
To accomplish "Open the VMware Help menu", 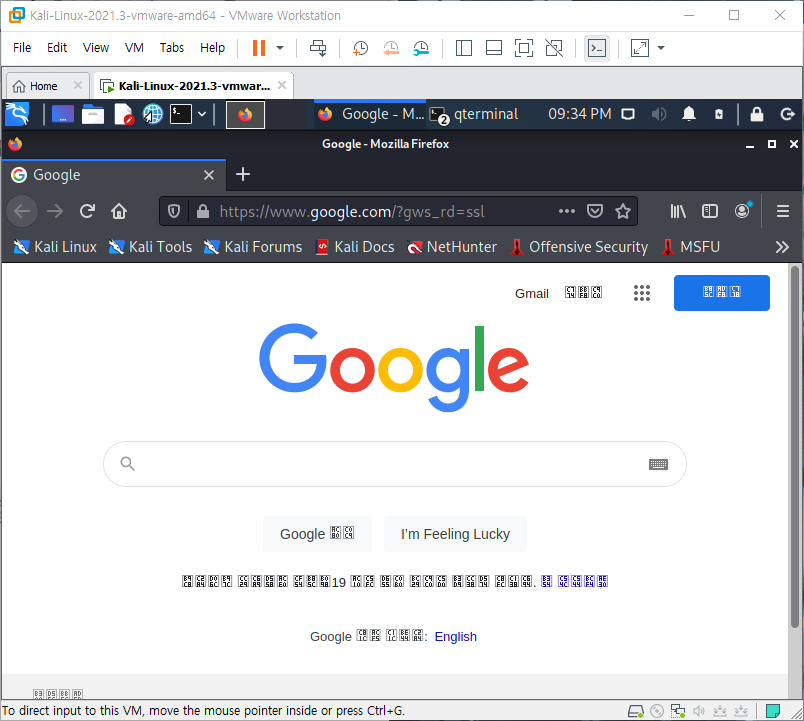I will pos(212,48).
